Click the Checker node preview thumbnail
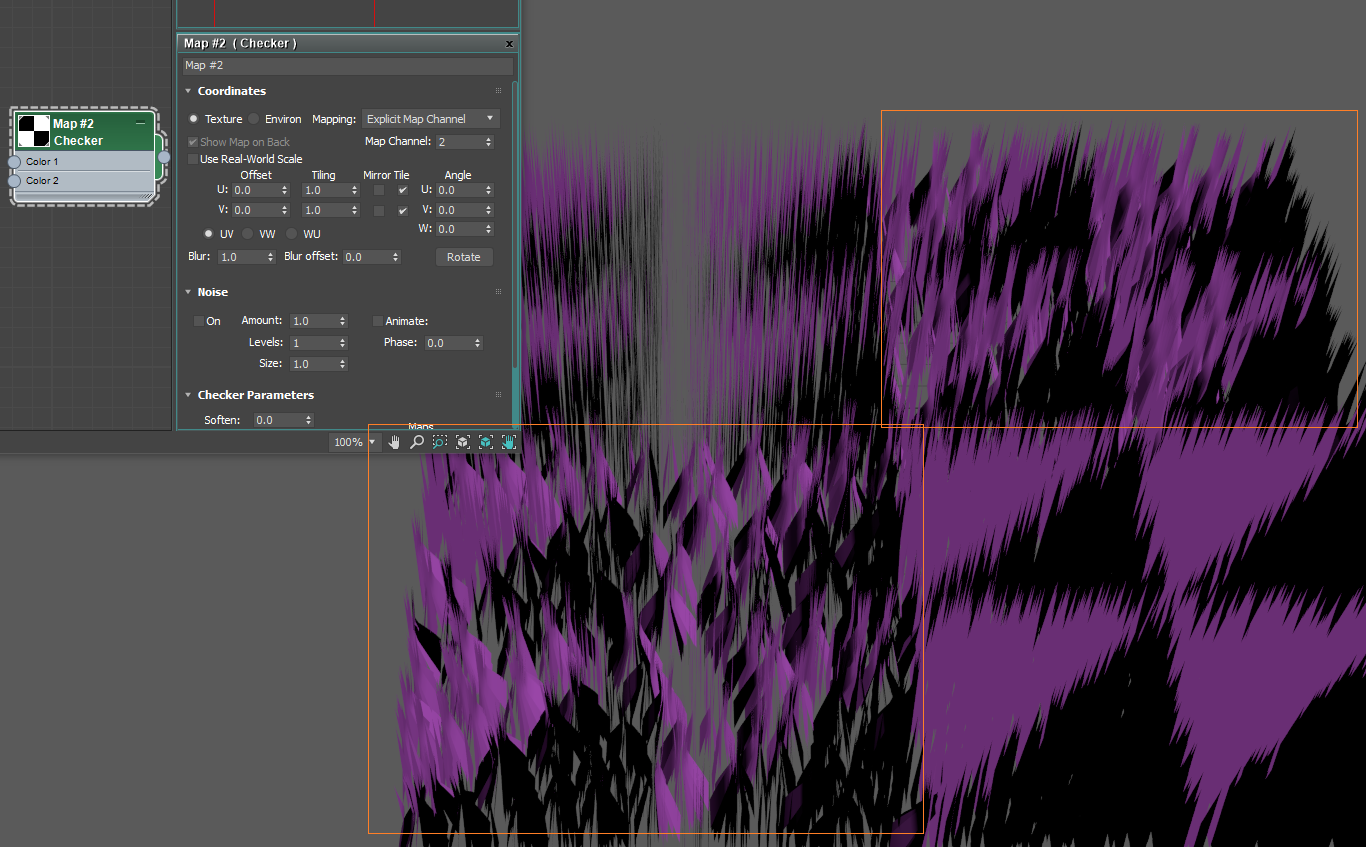 pyautogui.click(x=34, y=132)
